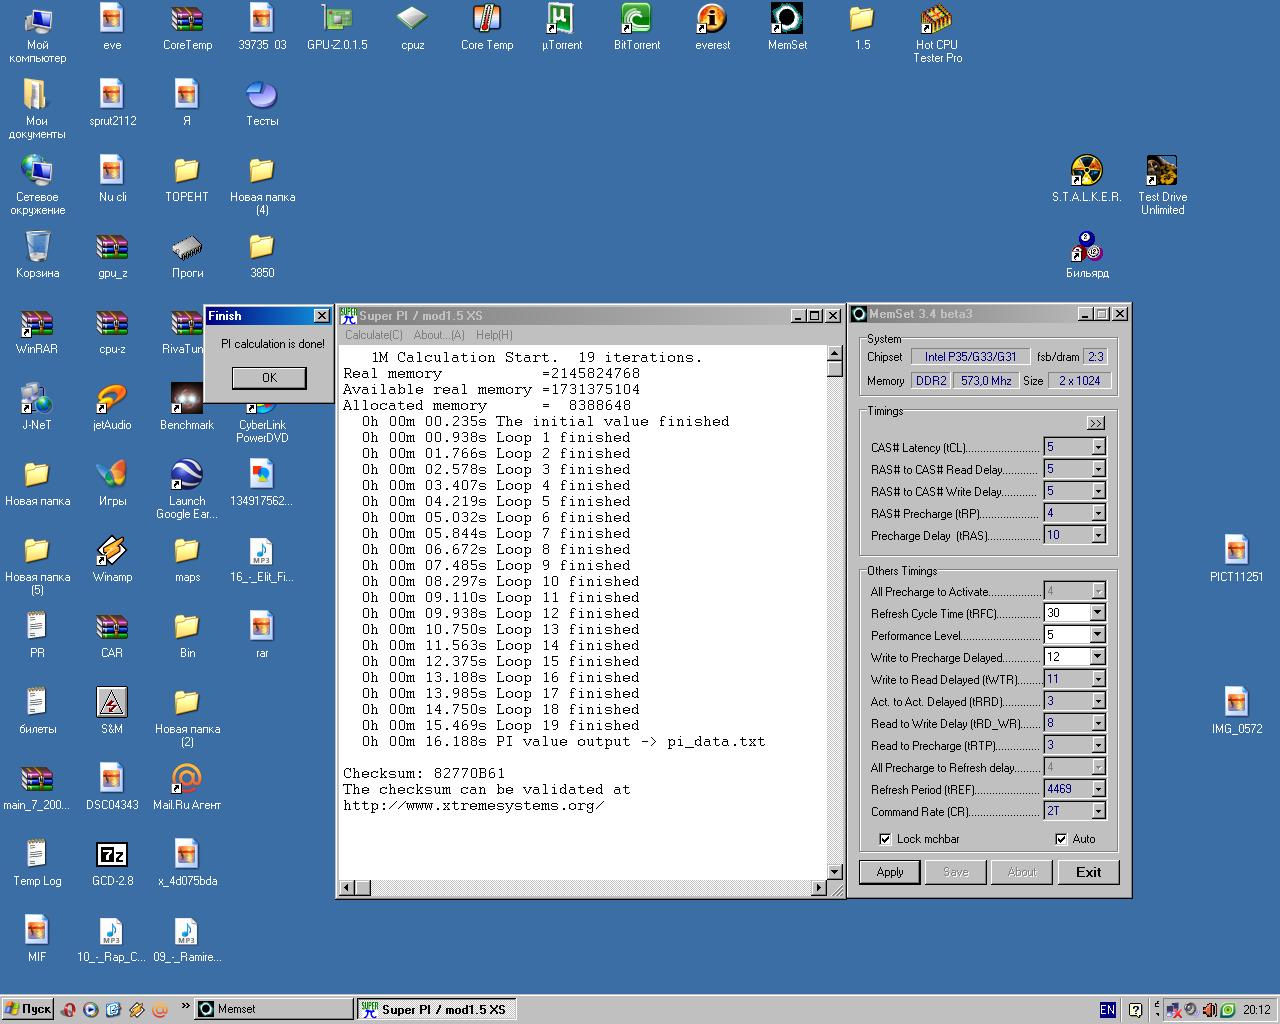Switch to Super PI taskbar button
Viewport: 1280px width, 1024px height.
[437, 1009]
